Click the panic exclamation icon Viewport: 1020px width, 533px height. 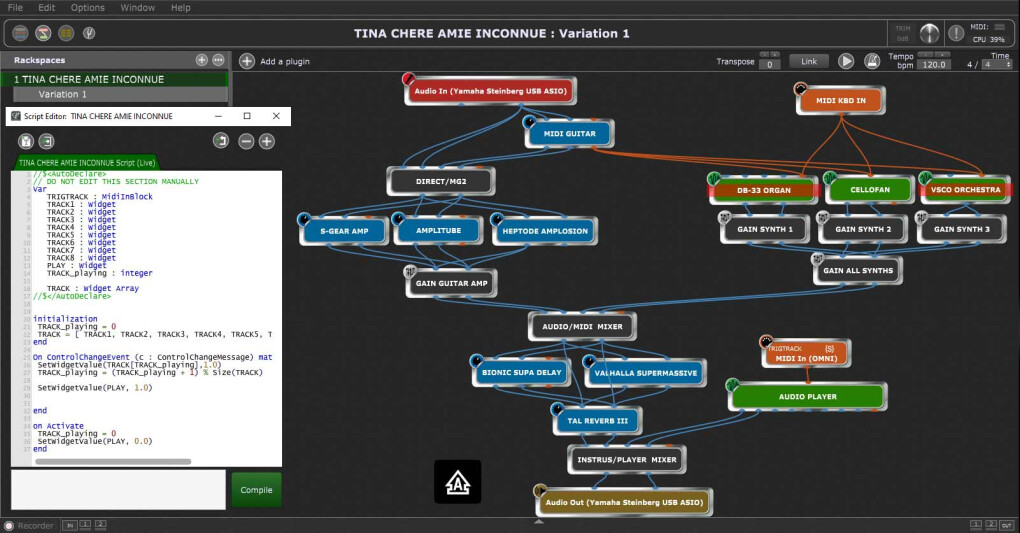pyautogui.click(x=956, y=33)
